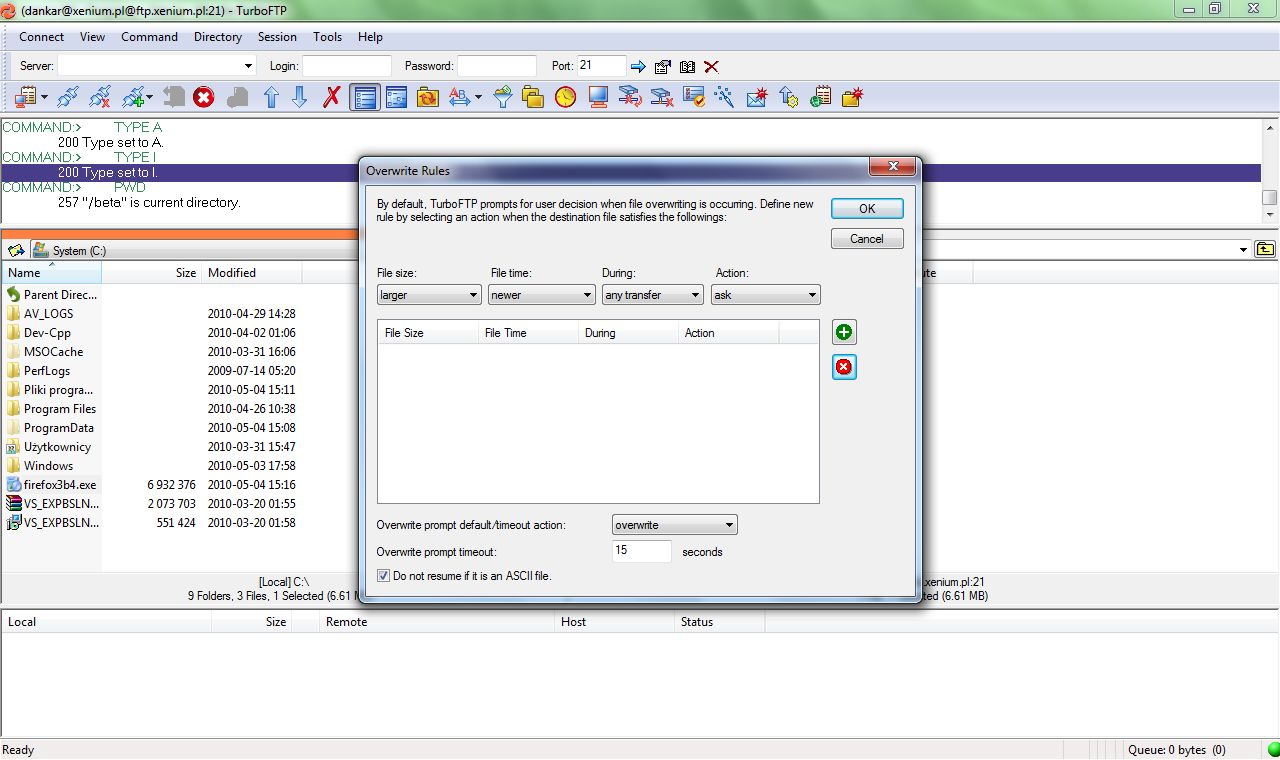Click the log pane vertical scrollbar

1270,170
